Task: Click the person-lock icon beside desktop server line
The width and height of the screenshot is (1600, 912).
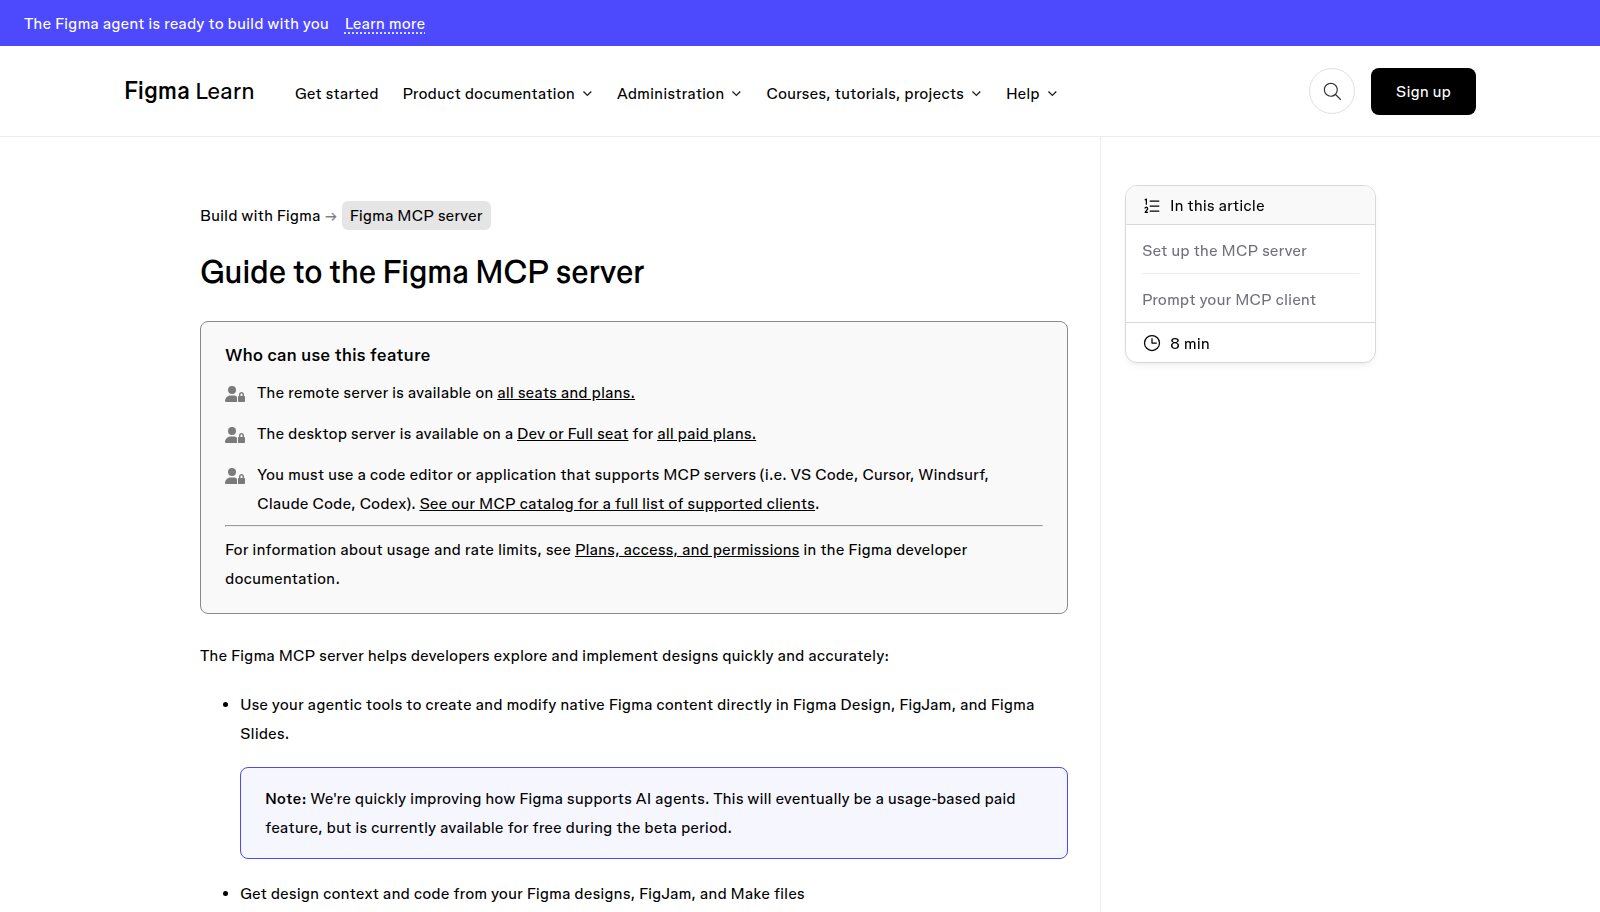Action: coord(235,435)
